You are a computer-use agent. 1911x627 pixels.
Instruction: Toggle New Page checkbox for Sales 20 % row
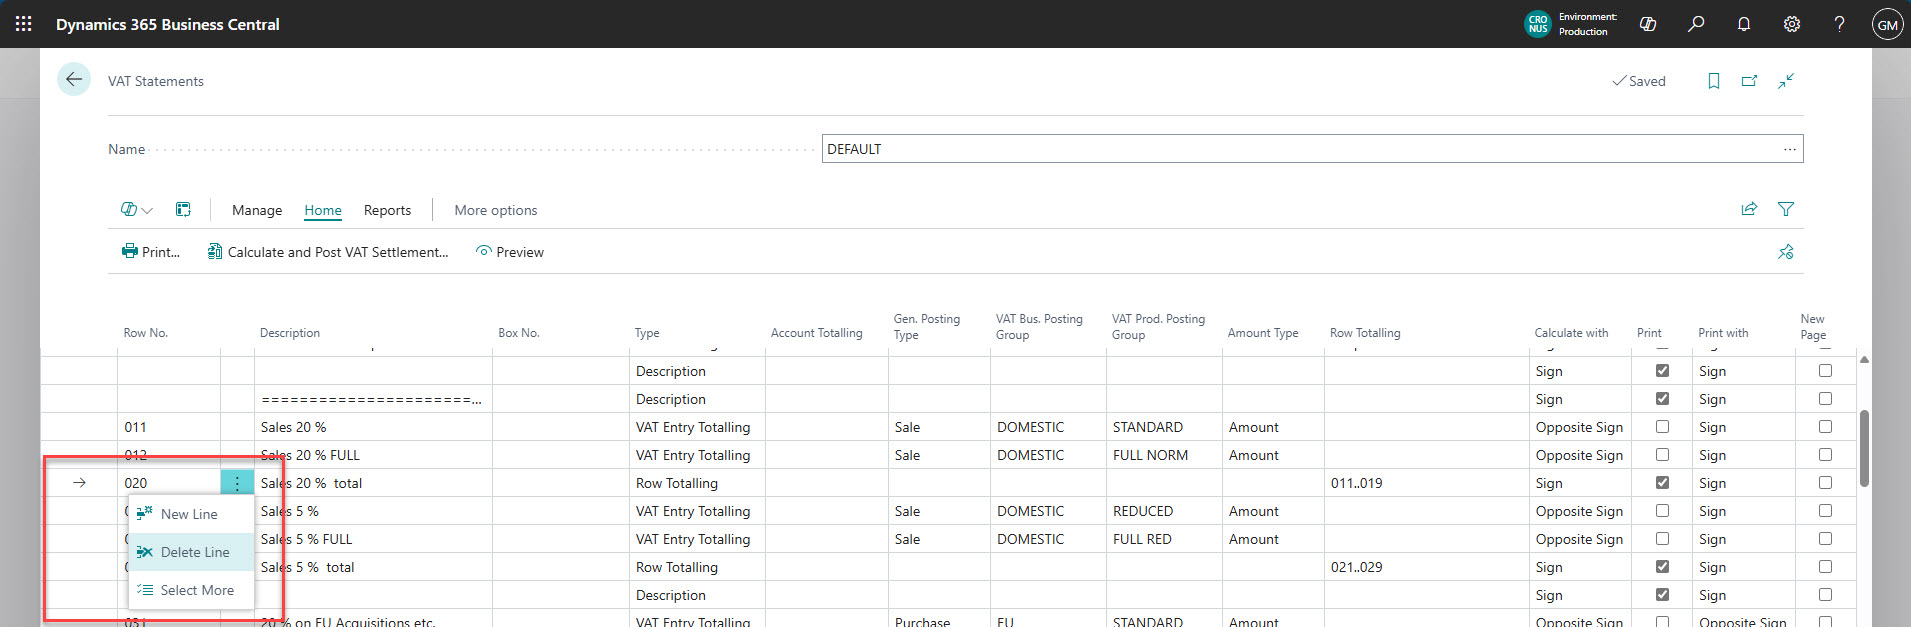1825,427
